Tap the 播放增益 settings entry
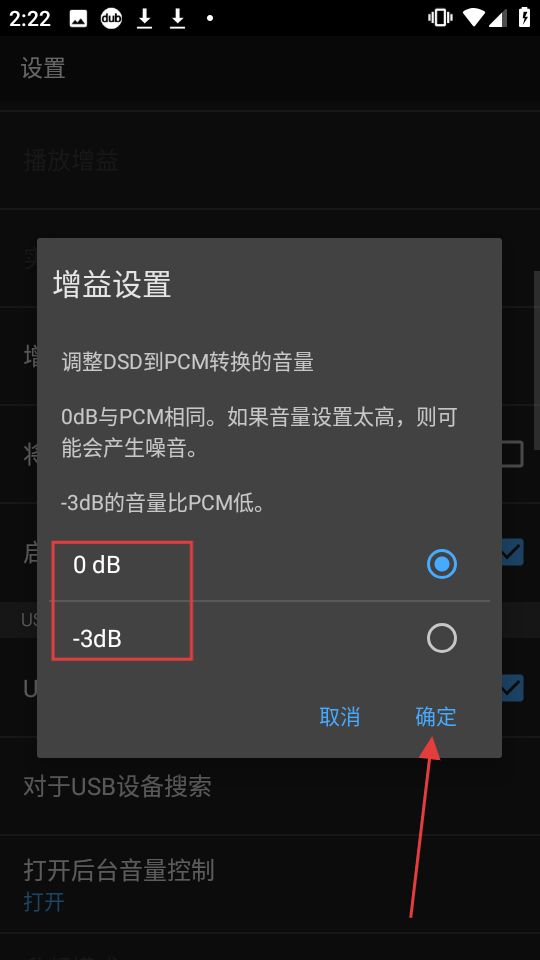Image resolution: width=540 pixels, height=960 pixels. 270,160
